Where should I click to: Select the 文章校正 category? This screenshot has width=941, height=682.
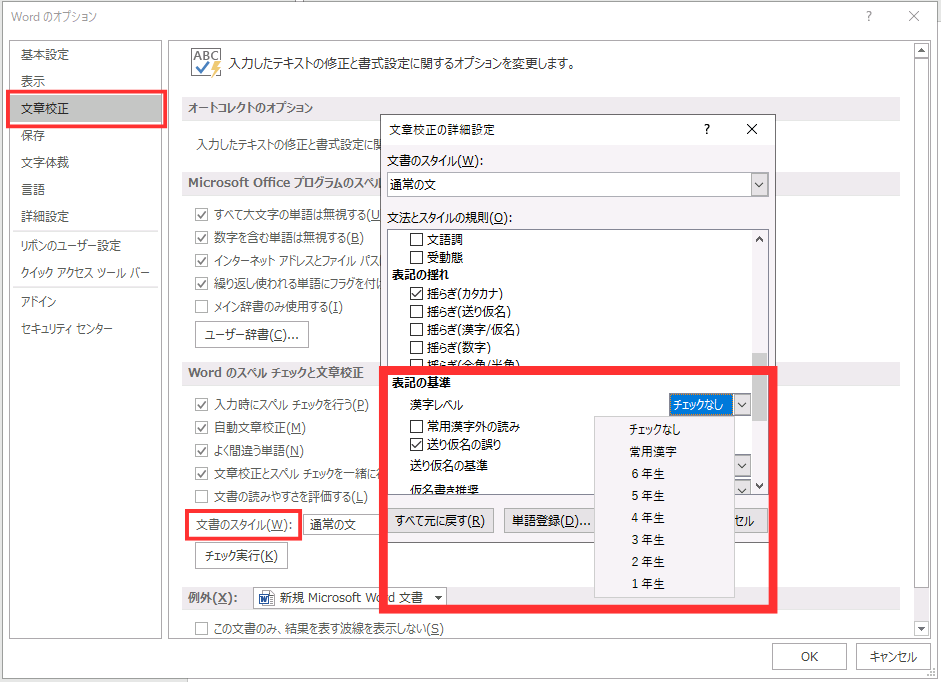click(86, 109)
